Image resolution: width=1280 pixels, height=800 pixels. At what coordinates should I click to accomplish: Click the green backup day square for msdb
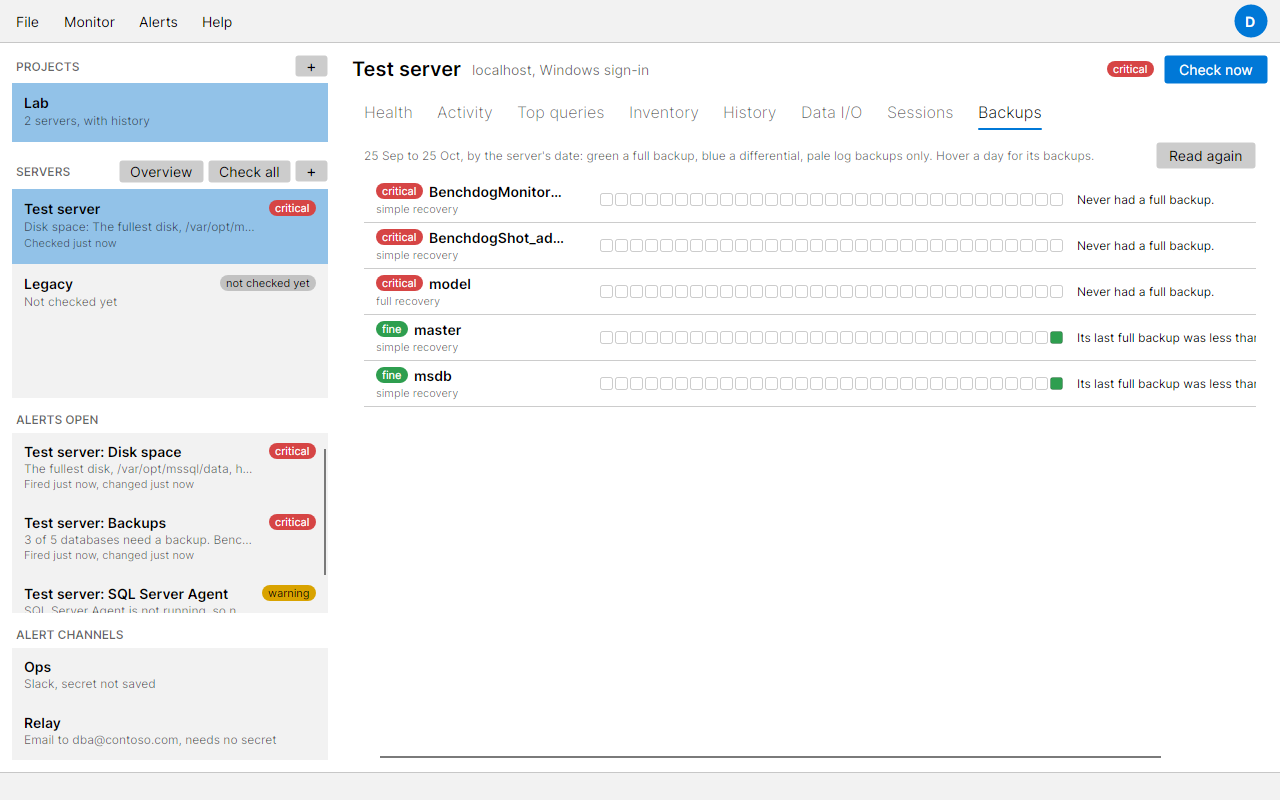tap(1056, 384)
